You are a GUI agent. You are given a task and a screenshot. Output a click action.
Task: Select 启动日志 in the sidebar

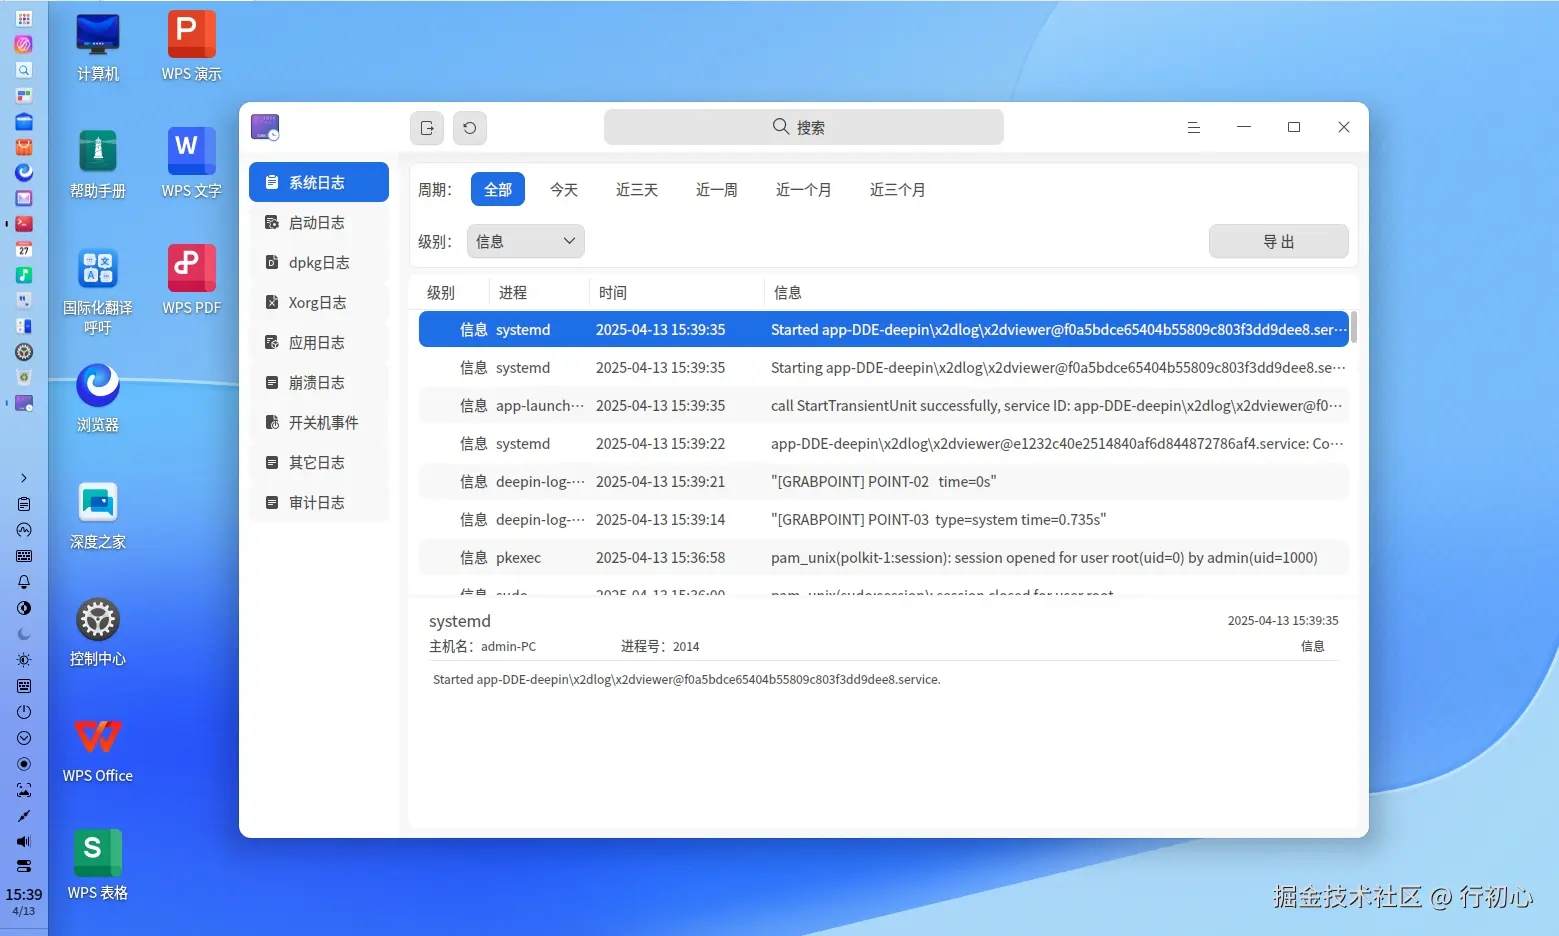tap(319, 222)
